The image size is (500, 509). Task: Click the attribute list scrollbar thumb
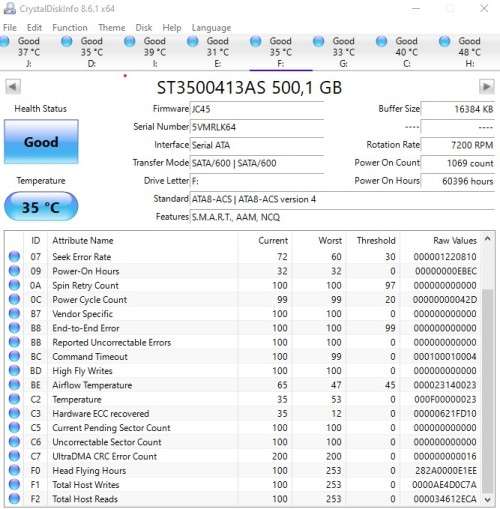pos(487,391)
